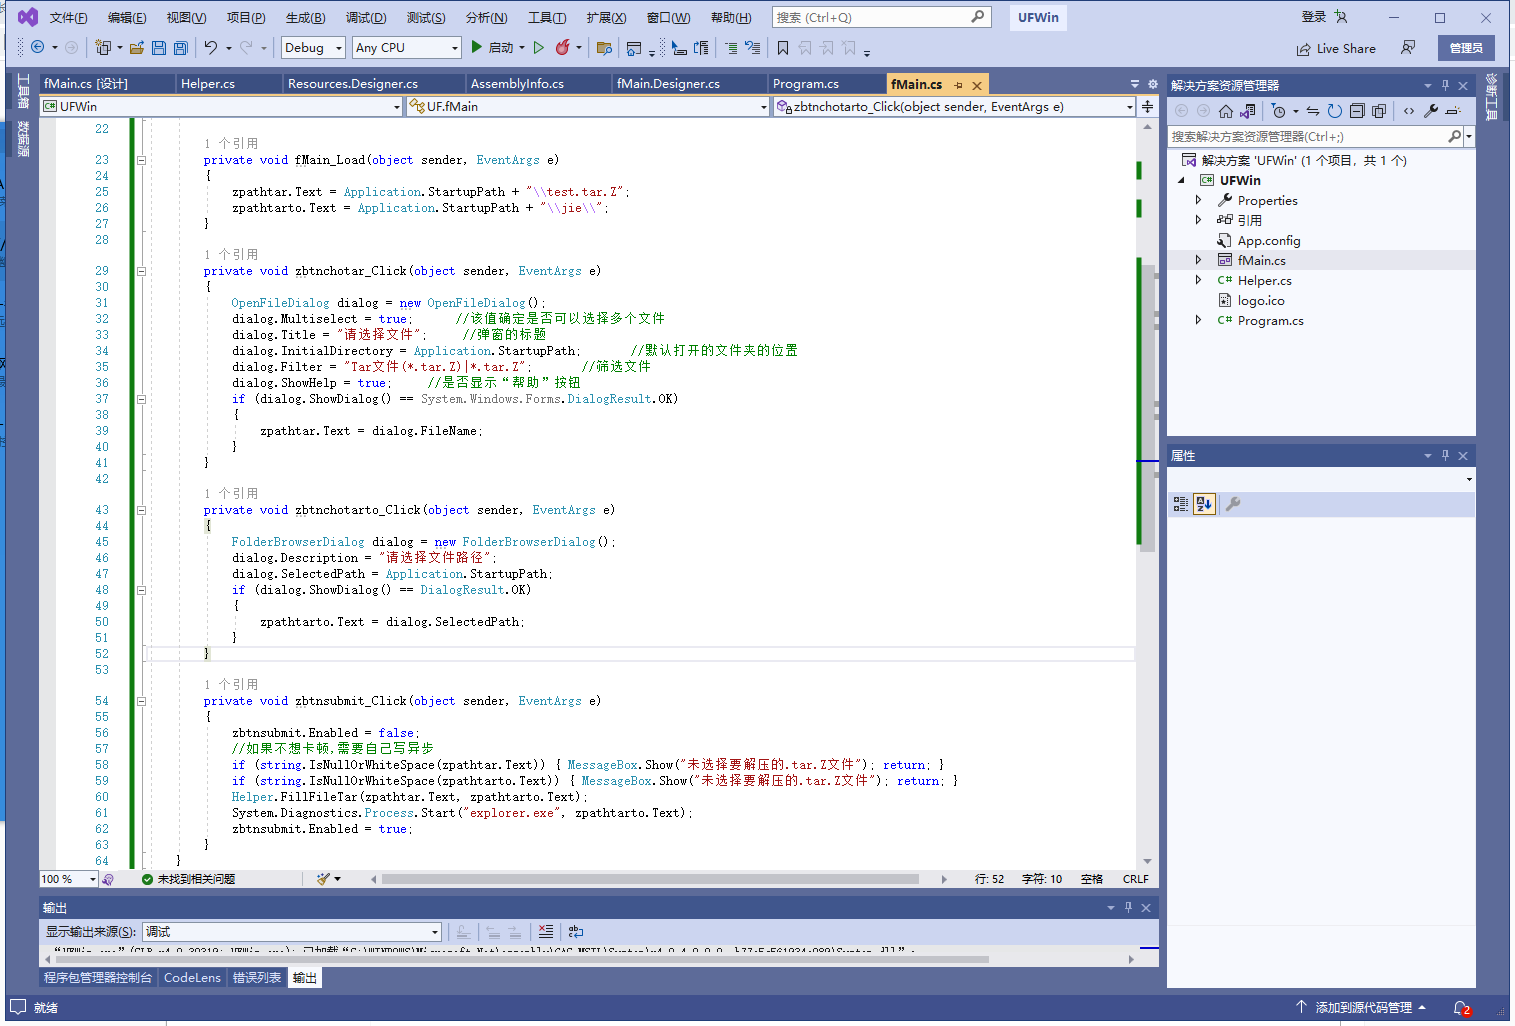Viewport: 1515px width, 1026px height.
Task: Collapse All in Solution Explorer
Action: point(1357,111)
